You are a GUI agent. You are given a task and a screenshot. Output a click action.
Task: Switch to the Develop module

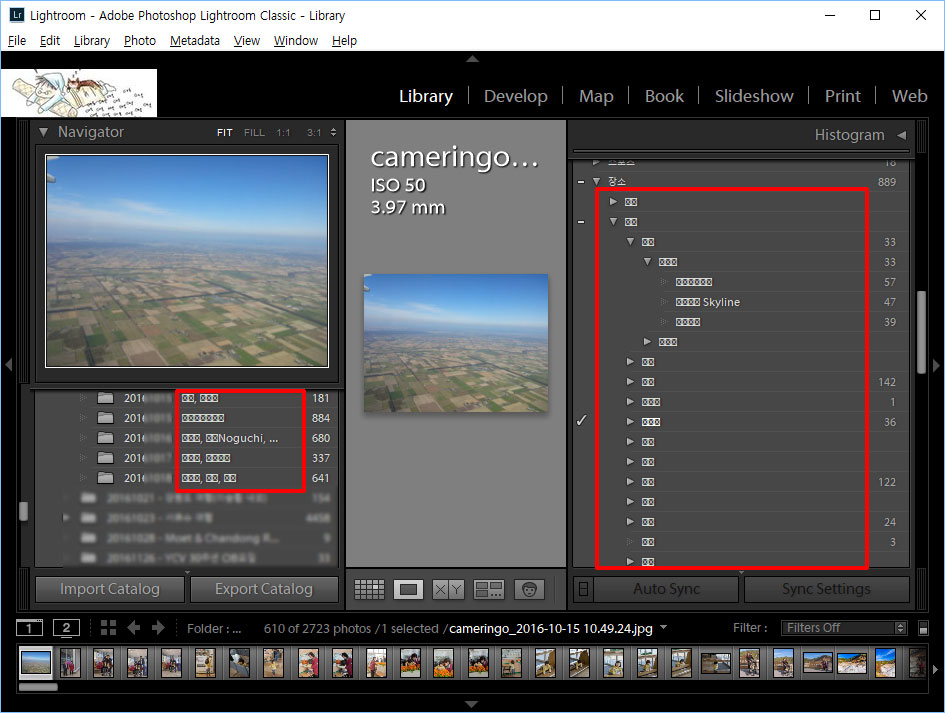(516, 96)
